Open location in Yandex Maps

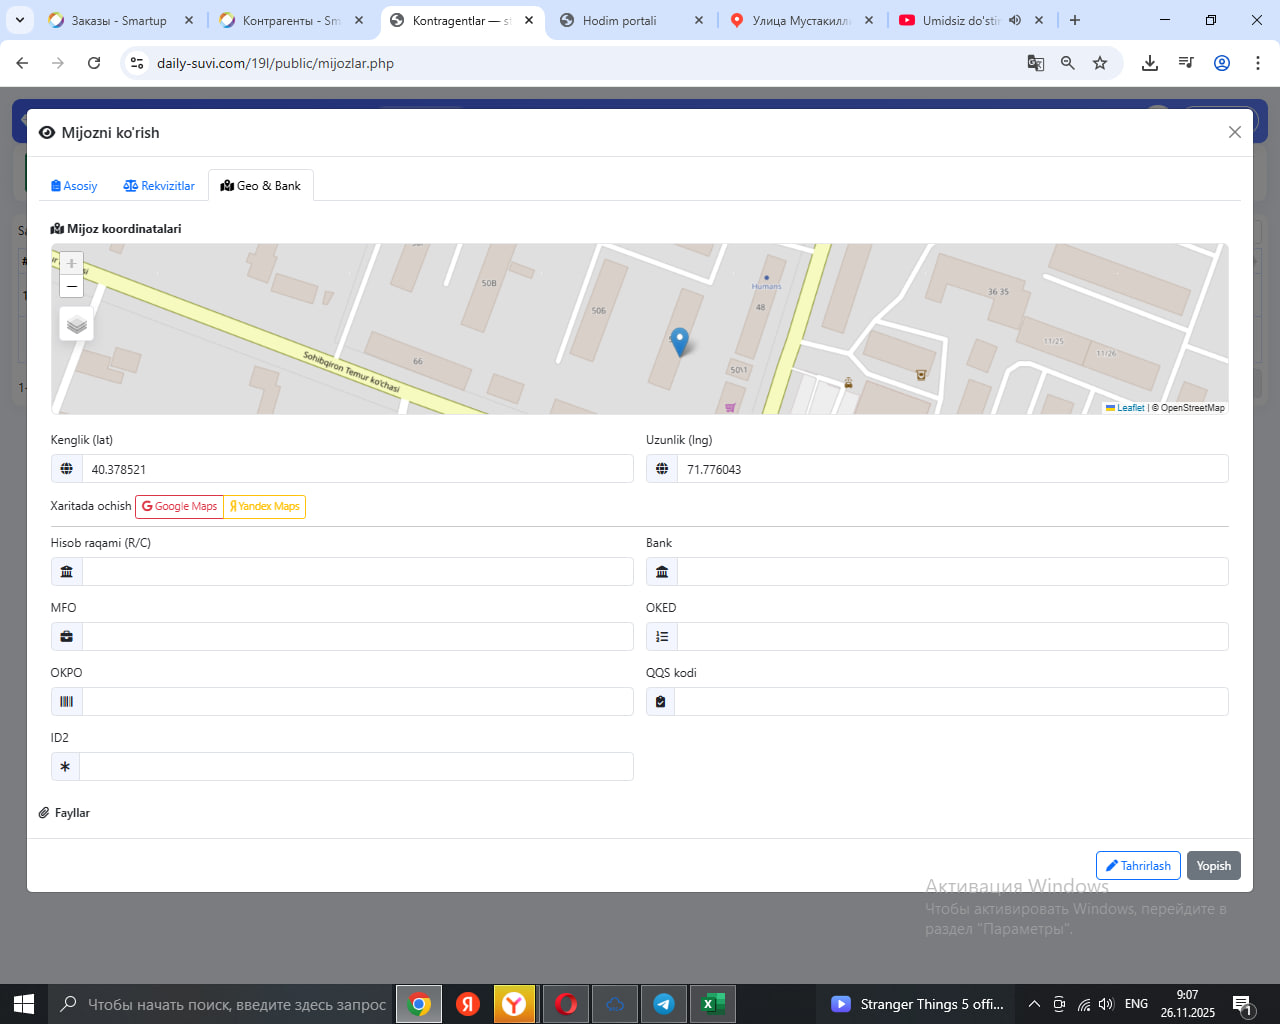pyautogui.click(x=265, y=507)
